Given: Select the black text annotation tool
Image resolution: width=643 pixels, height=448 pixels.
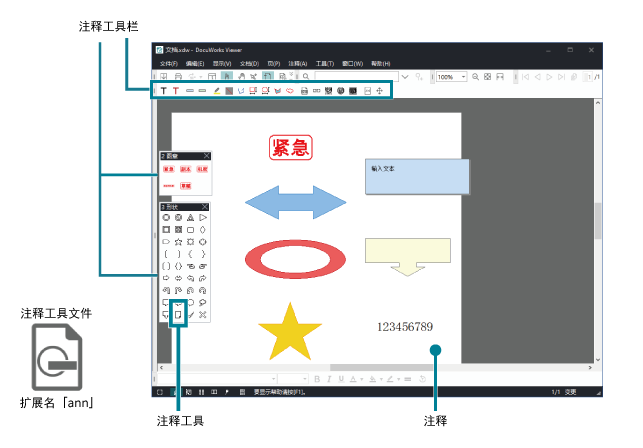Looking at the screenshot, I should point(164,91).
